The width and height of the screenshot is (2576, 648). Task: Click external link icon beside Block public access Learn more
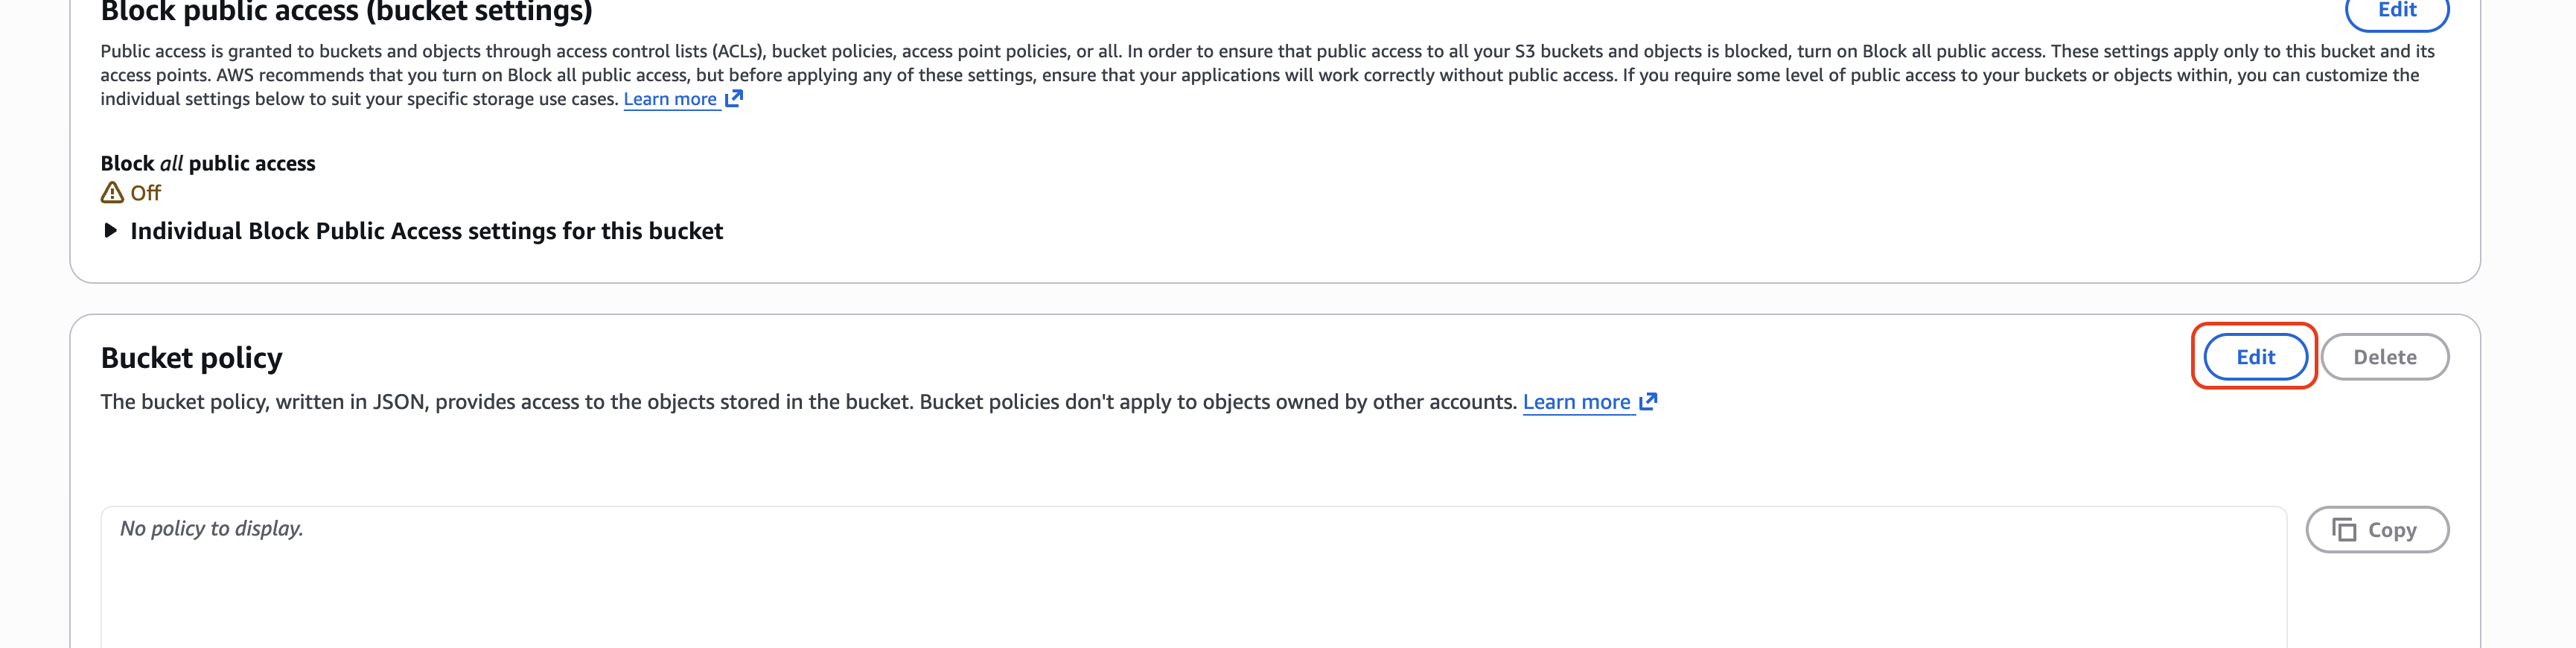coord(734,98)
